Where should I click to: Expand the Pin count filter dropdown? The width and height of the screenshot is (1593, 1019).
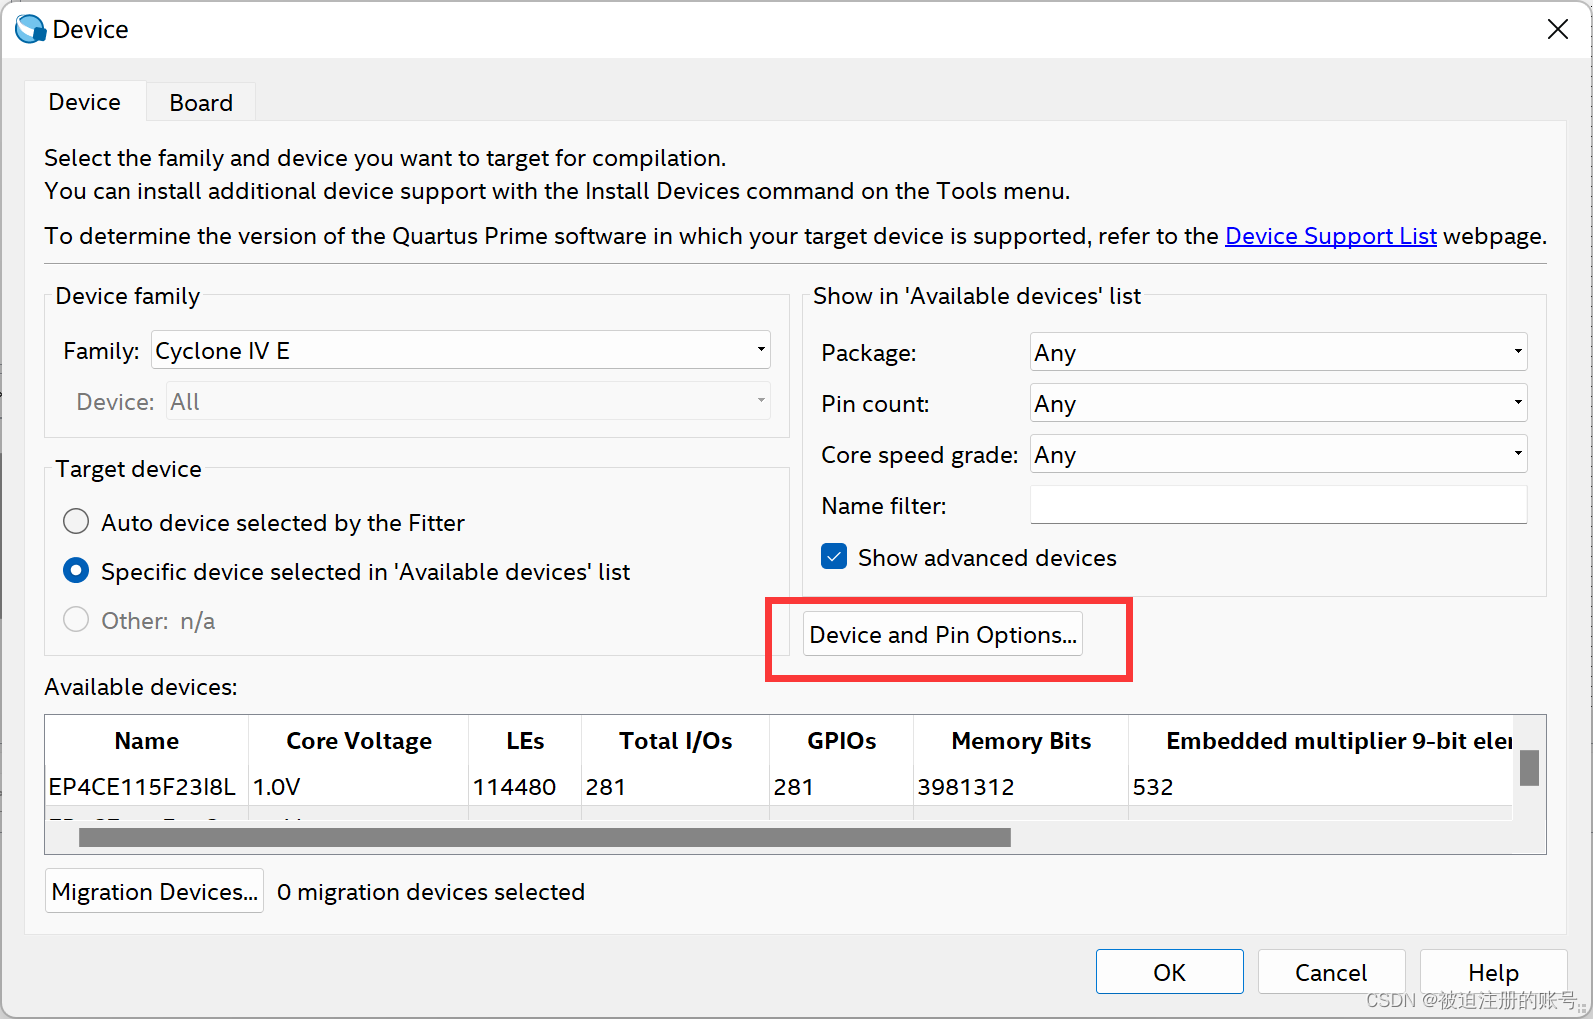tap(1278, 404)
